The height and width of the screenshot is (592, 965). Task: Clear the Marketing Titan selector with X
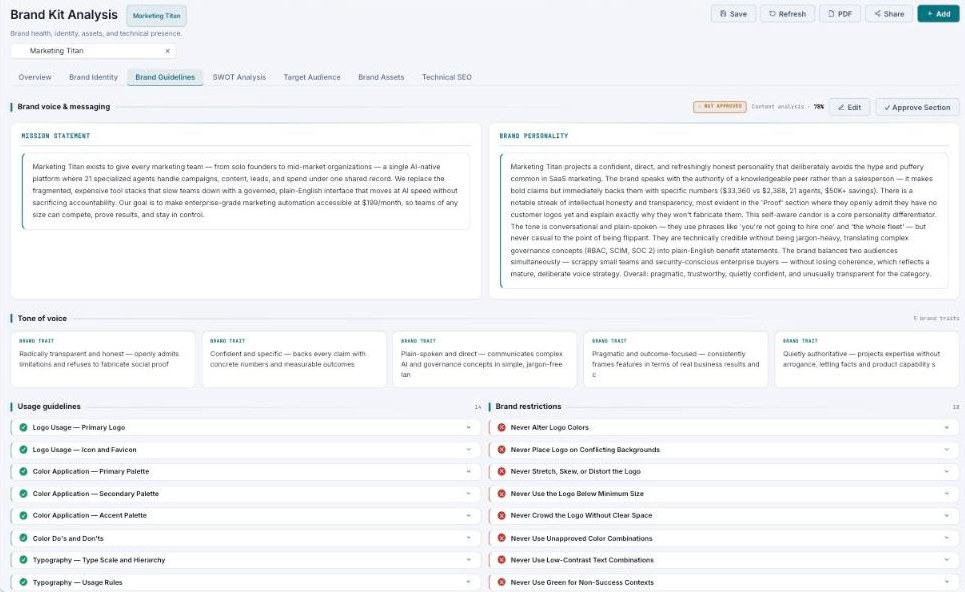167,51
